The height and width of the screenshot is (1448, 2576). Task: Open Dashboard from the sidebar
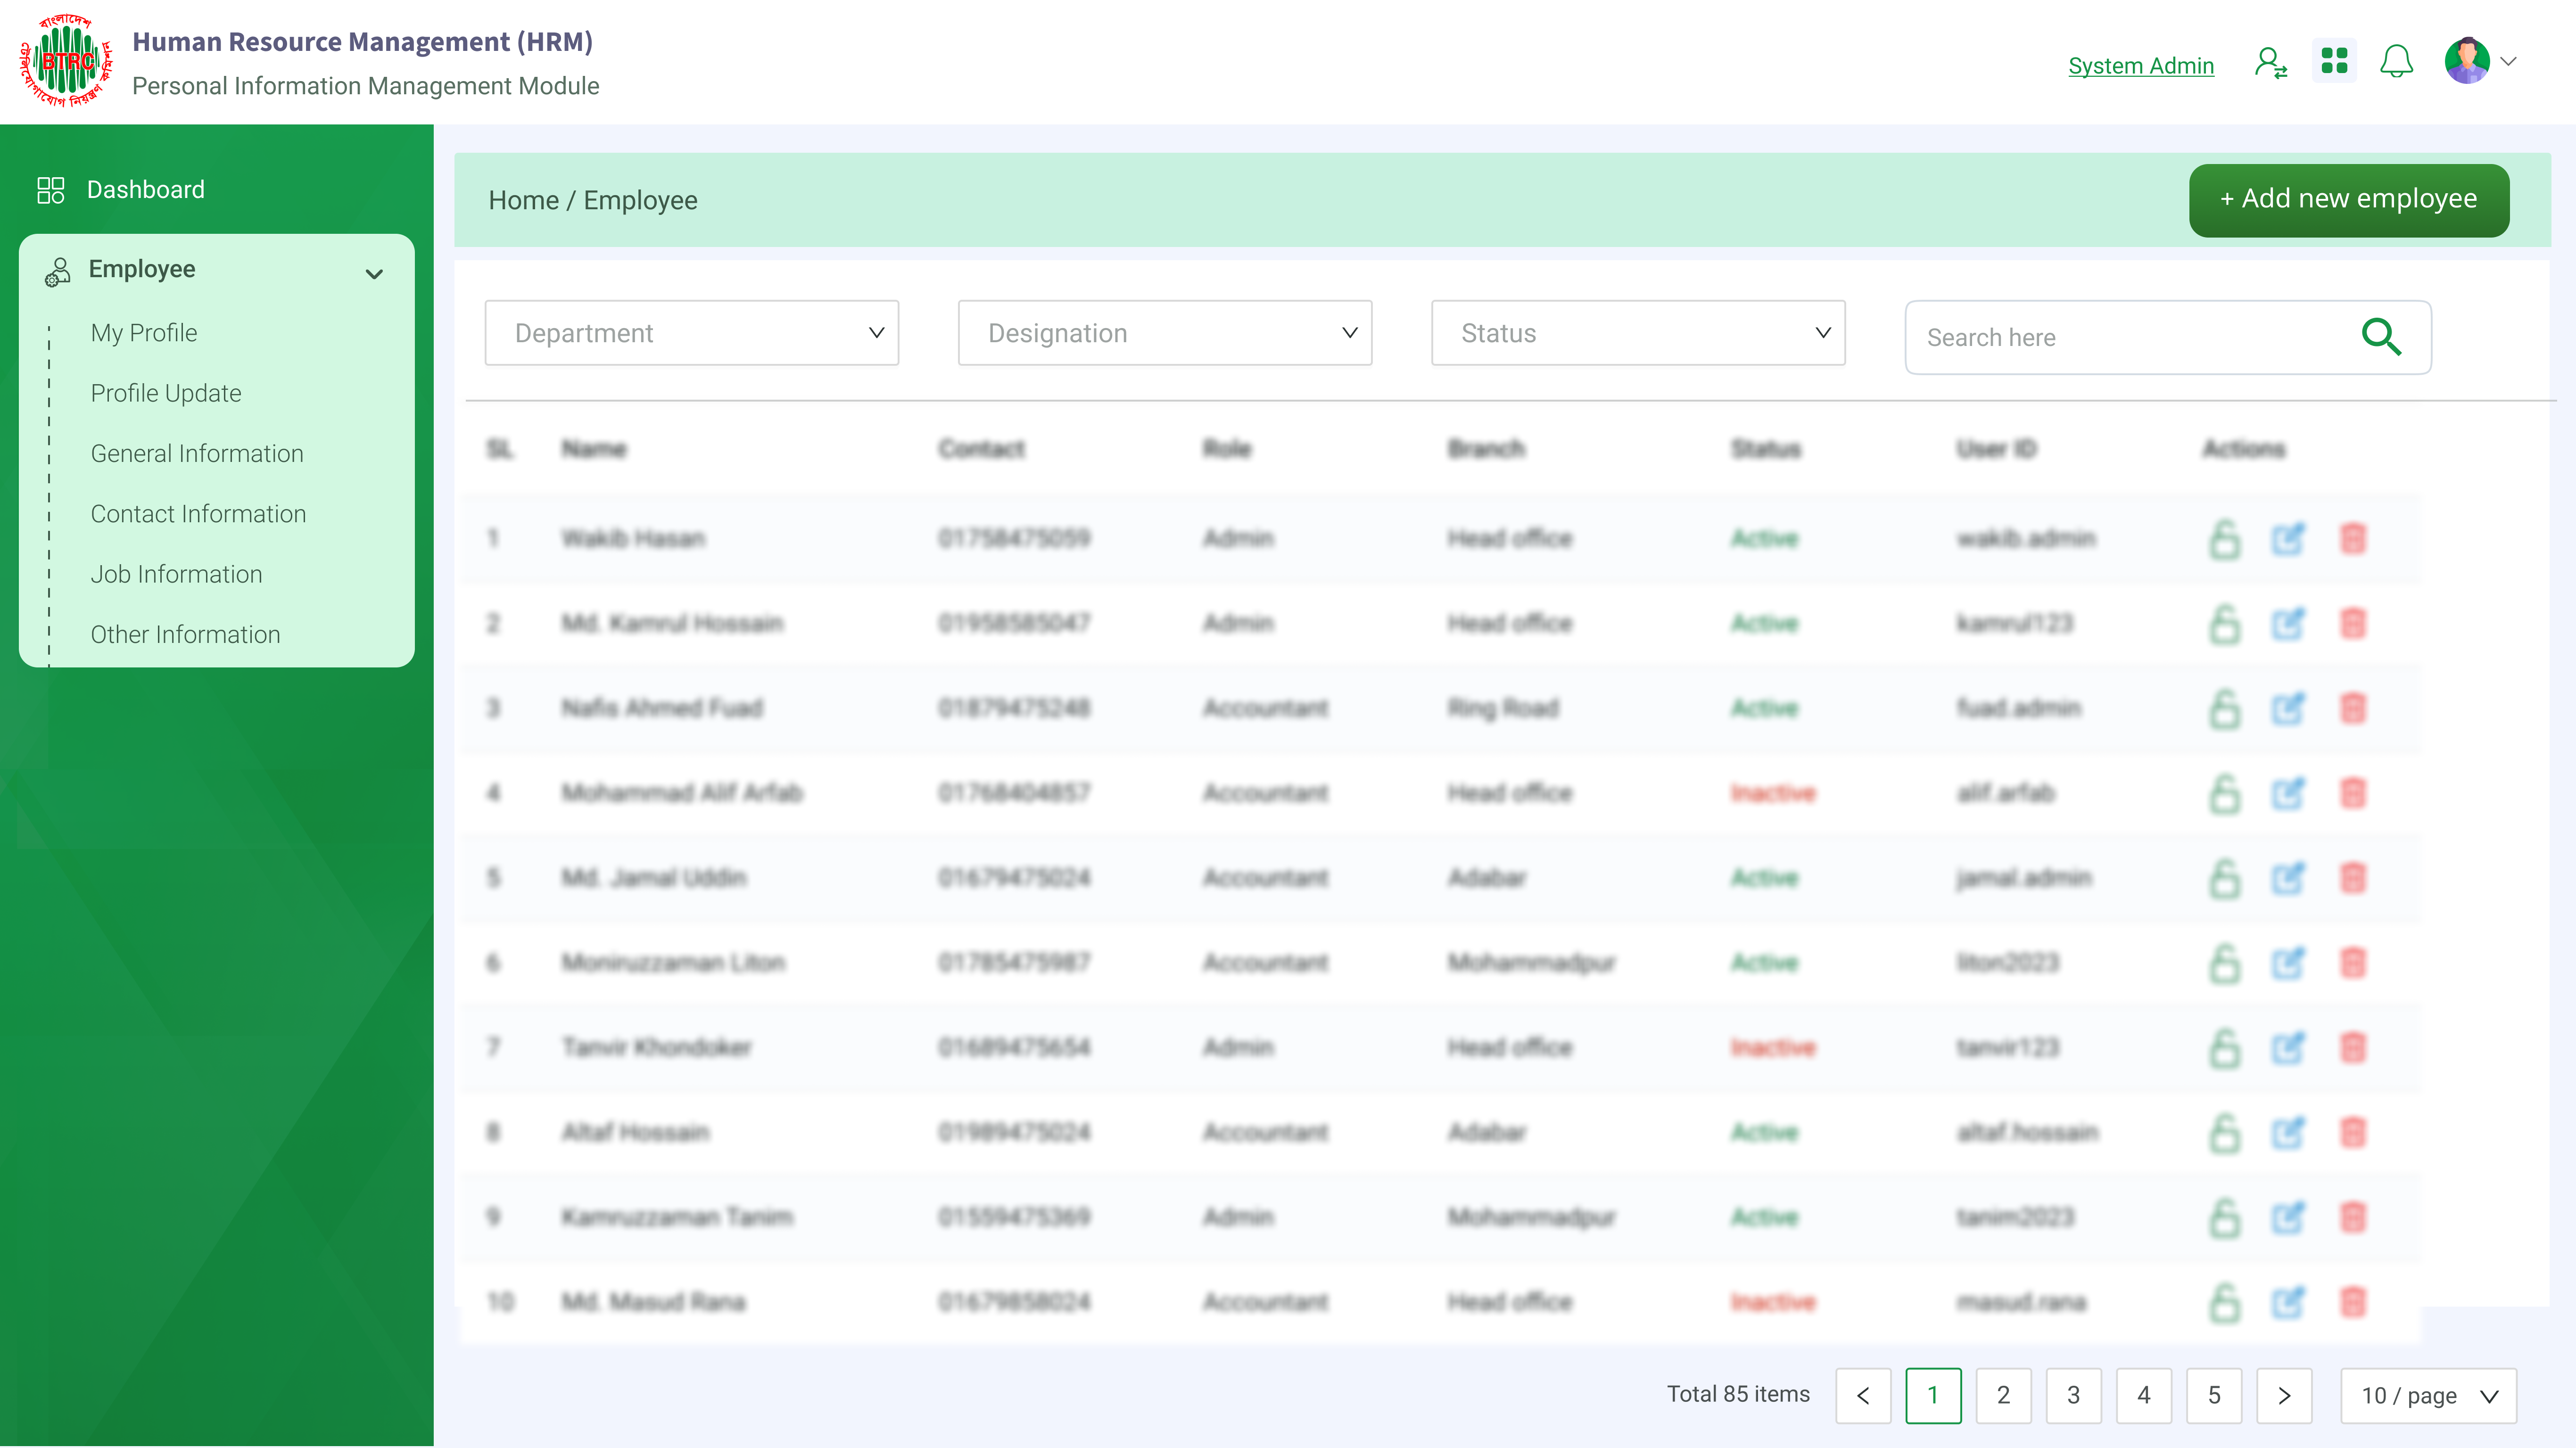point(145,190)
